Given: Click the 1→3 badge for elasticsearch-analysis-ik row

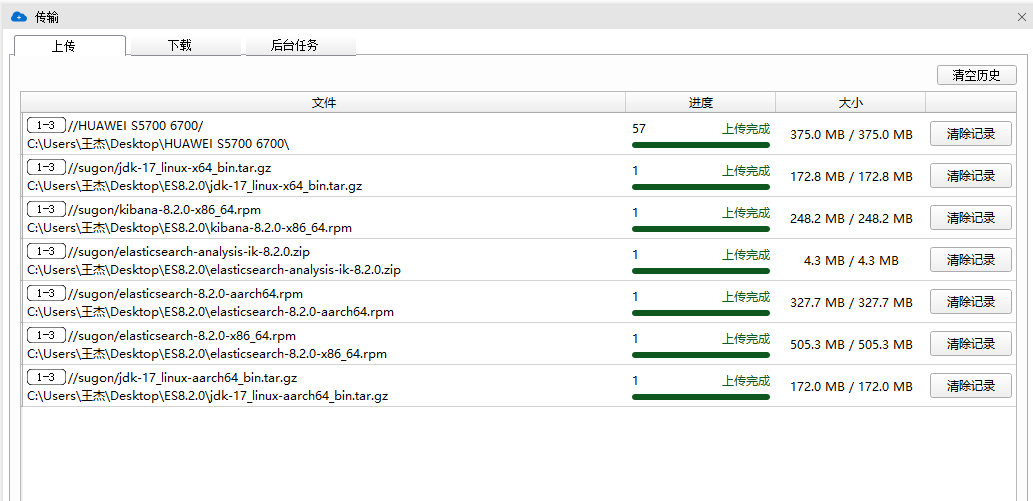Looking at the screenshot, I should [46, 251].
